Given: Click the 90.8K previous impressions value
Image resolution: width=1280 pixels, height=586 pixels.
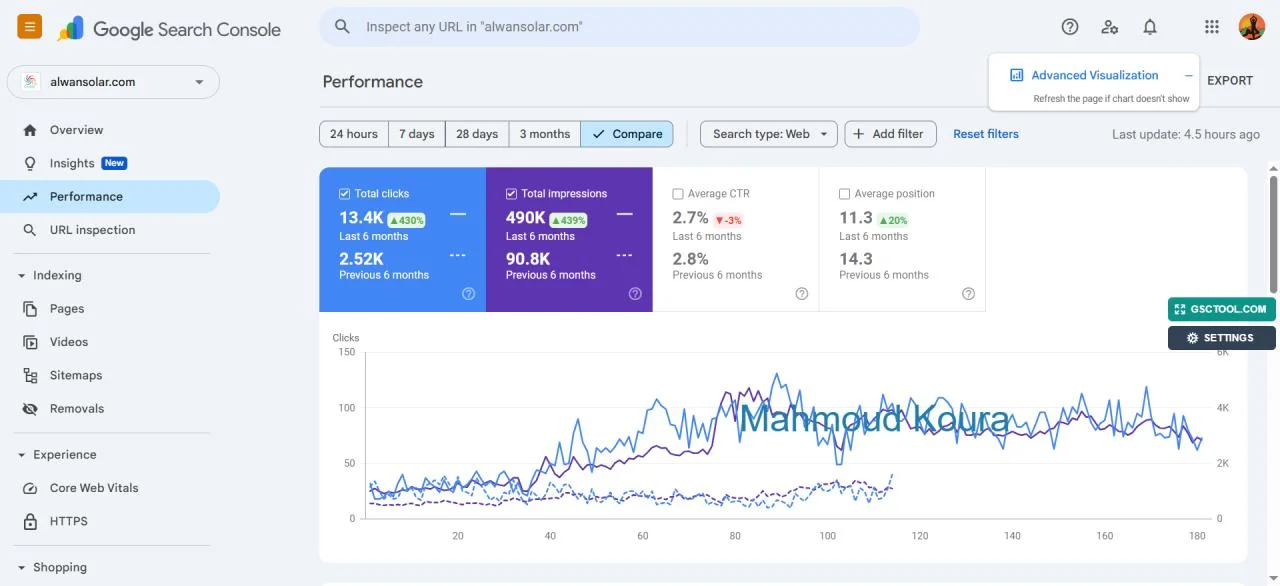Looking at the screenshot, I should [528, 259].
